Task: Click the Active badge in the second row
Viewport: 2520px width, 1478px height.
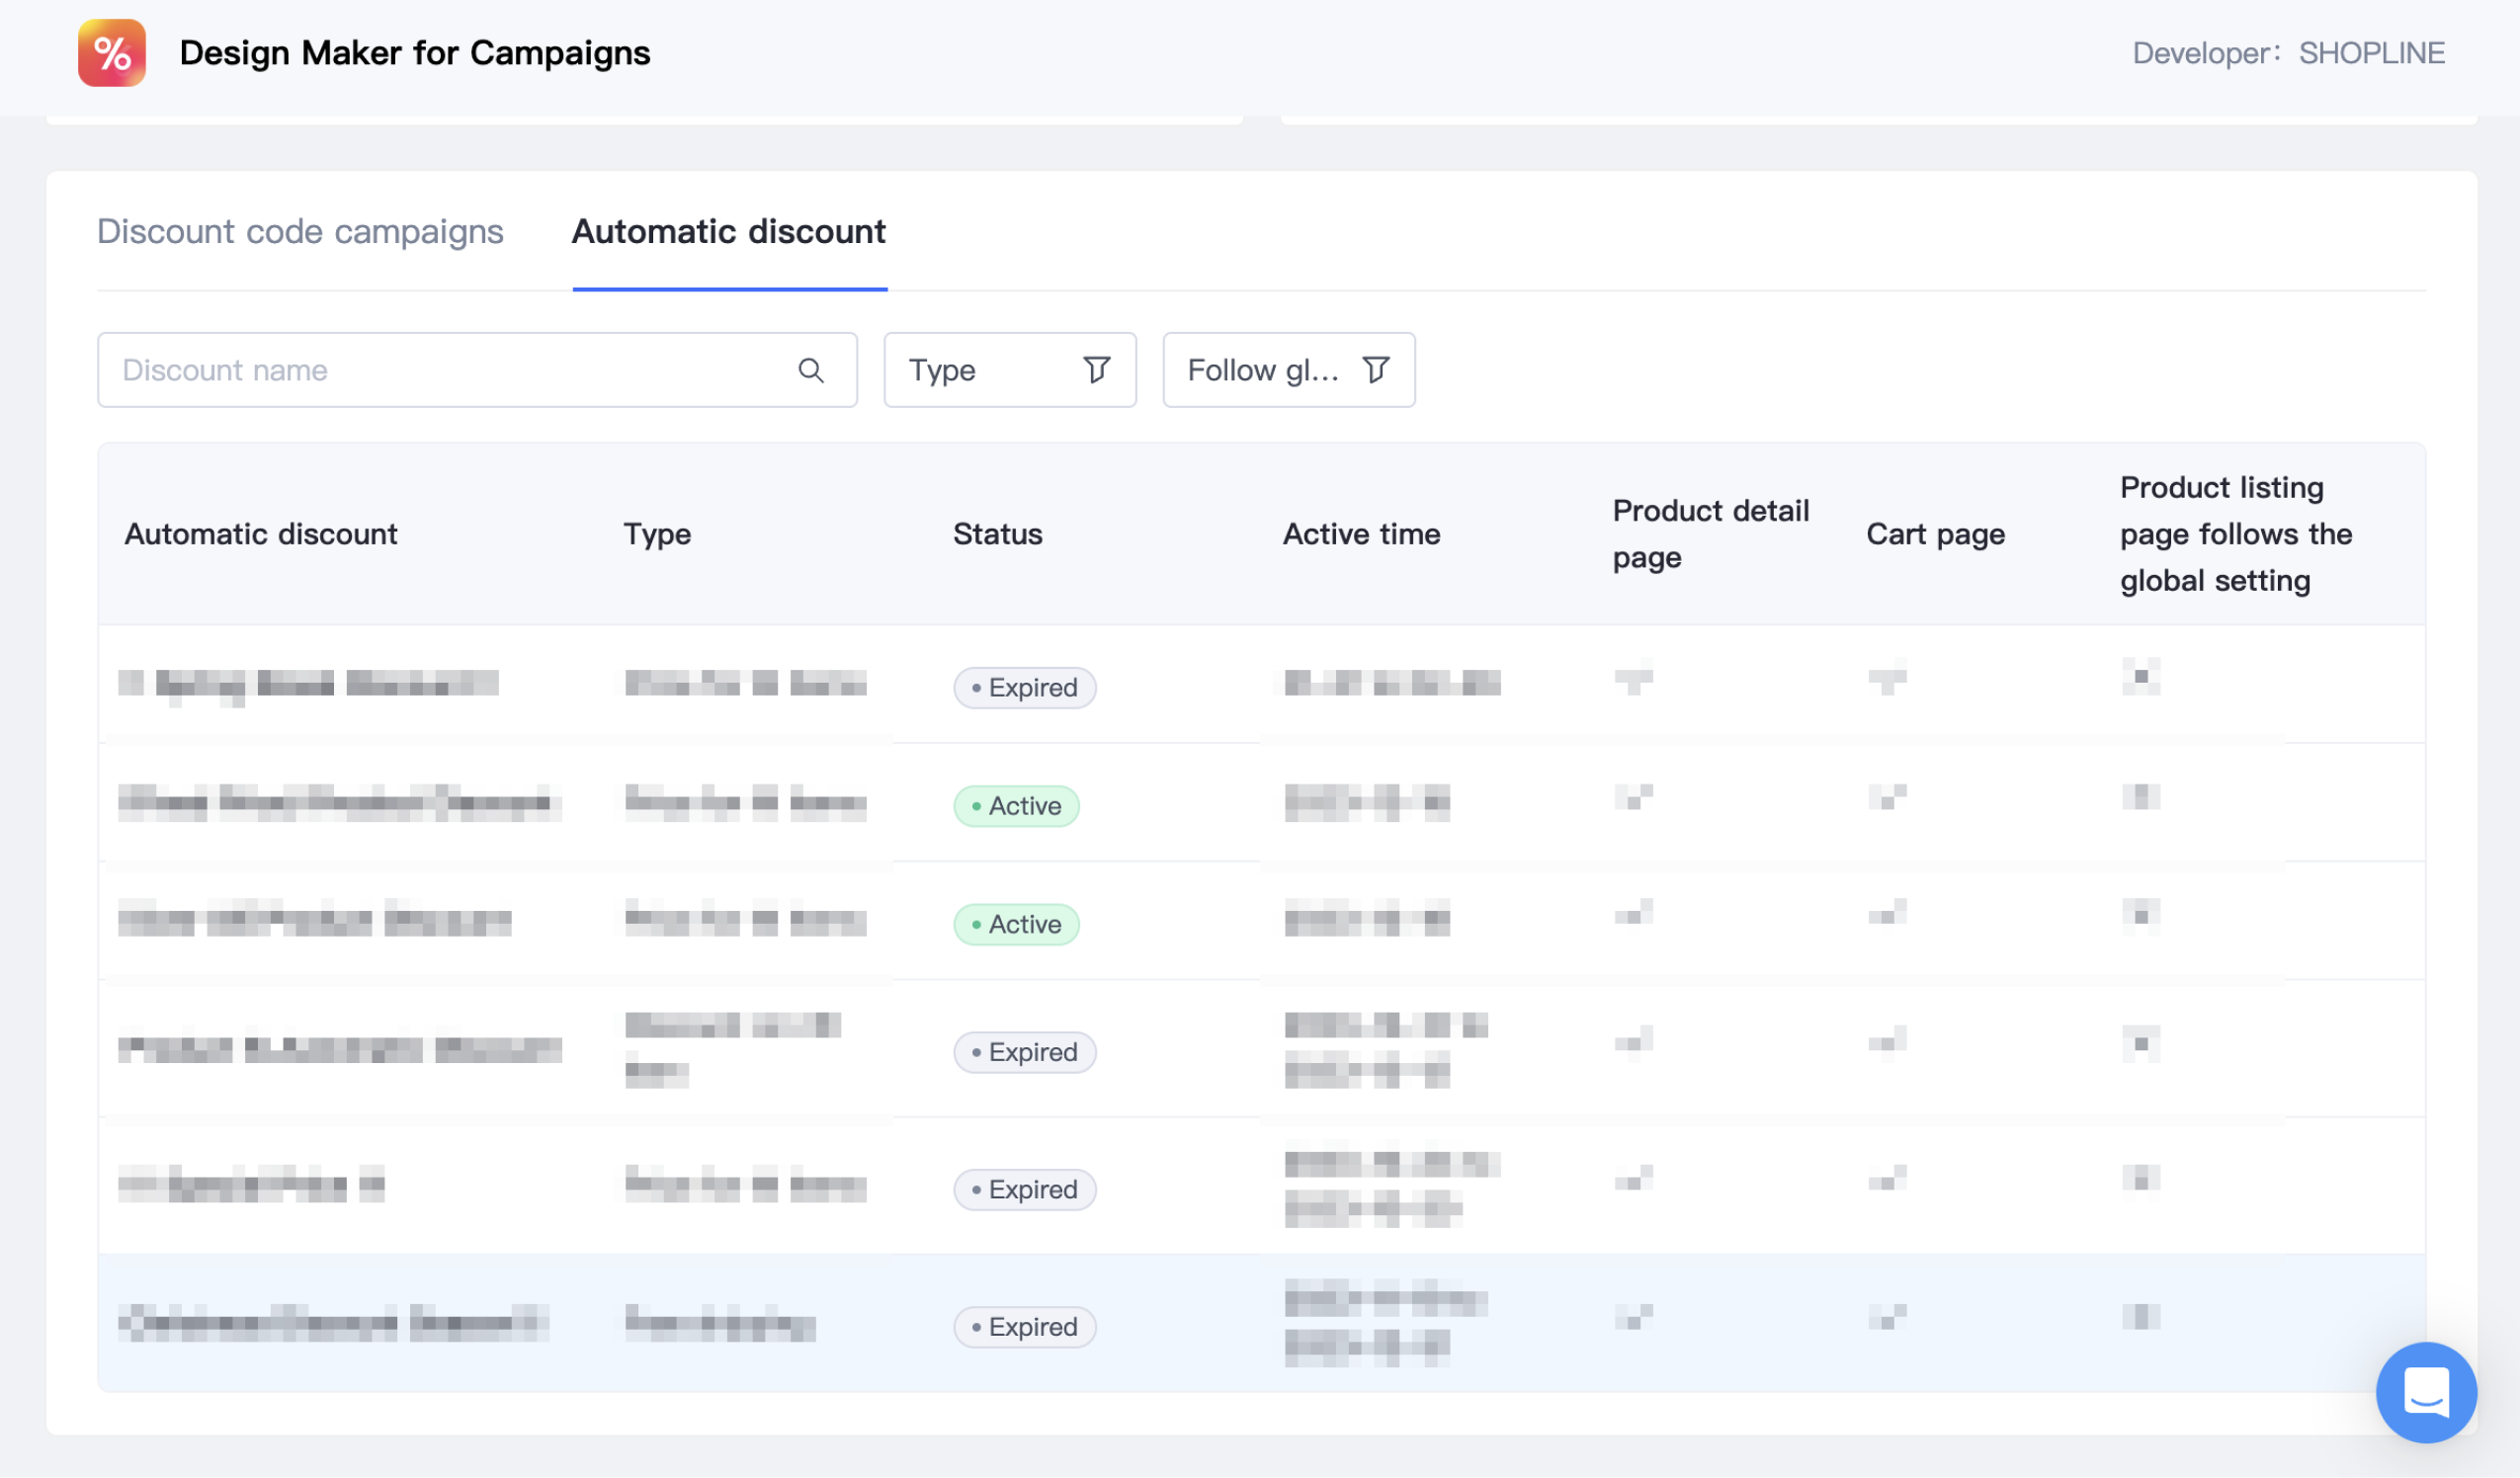Action: pyautogui.click(x=1016, y=806)
